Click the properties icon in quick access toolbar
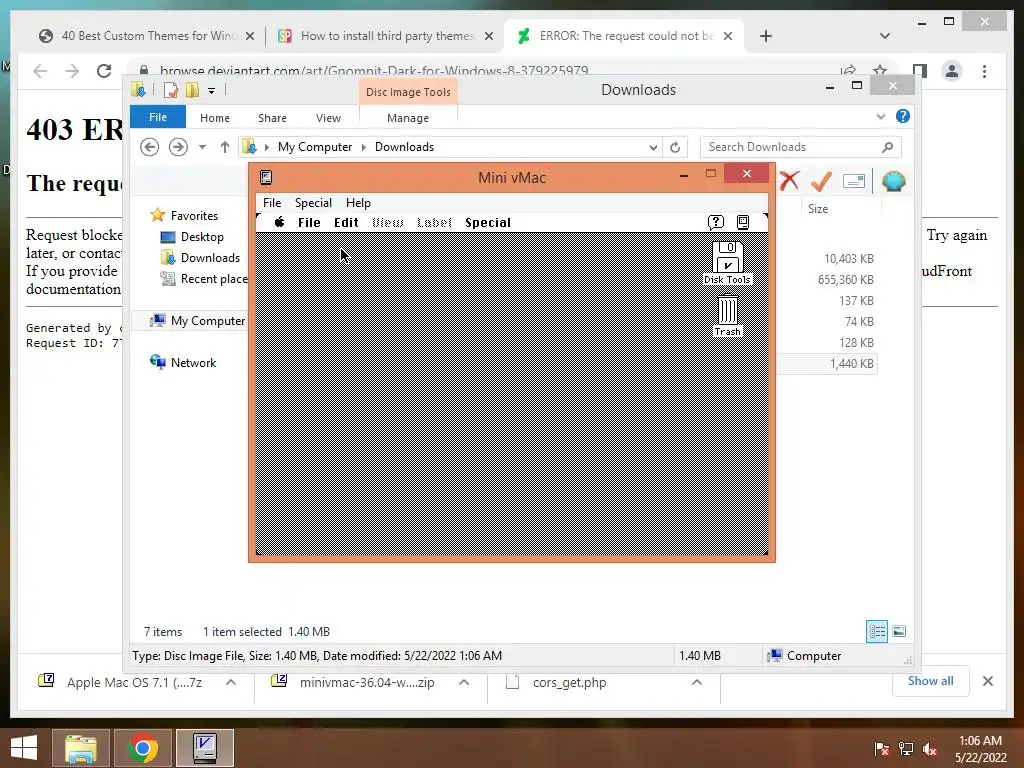The image size is (1024, 768). (171, 90)
